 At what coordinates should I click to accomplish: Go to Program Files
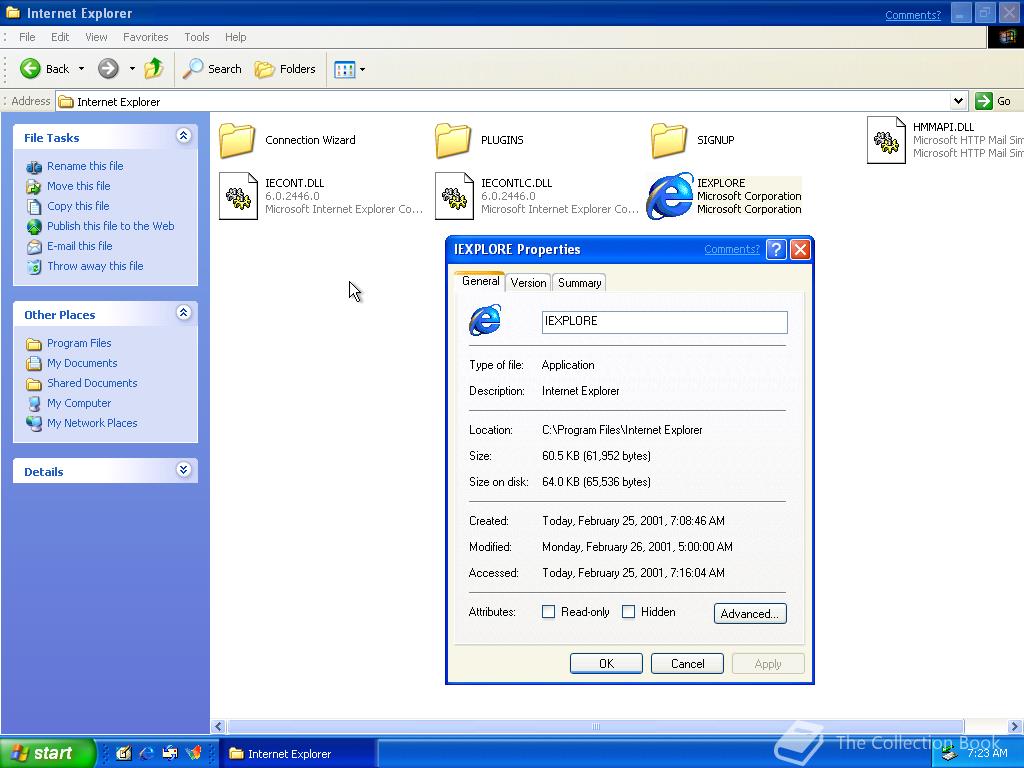pyautogui.click(x=79, y=343)
